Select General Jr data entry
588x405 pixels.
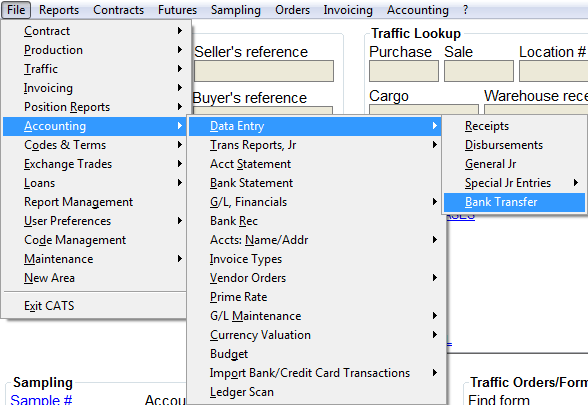514,164
